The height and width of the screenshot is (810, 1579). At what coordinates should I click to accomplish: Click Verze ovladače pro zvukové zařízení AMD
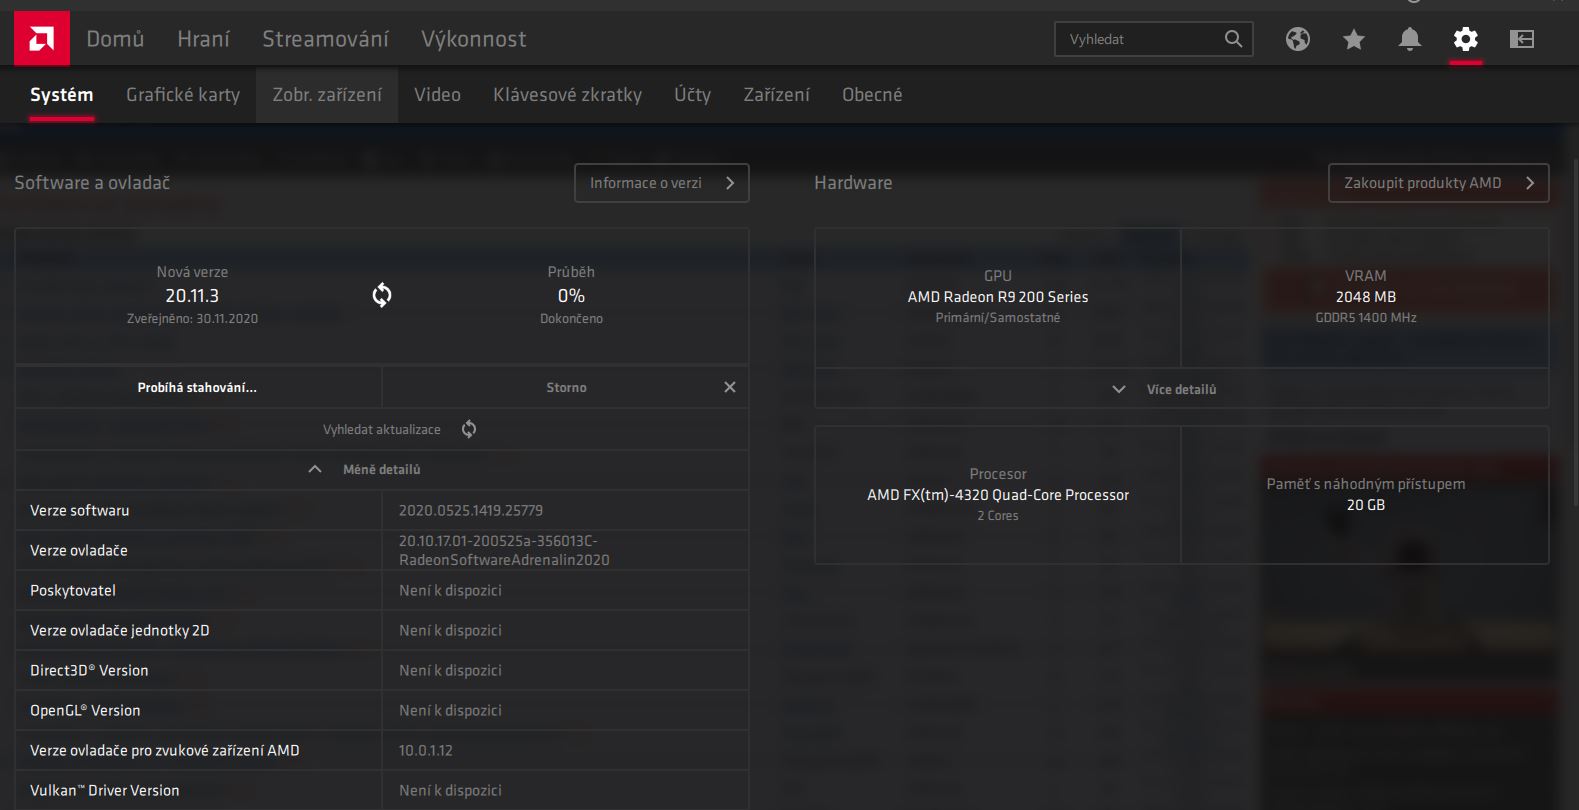pos(165,750)
